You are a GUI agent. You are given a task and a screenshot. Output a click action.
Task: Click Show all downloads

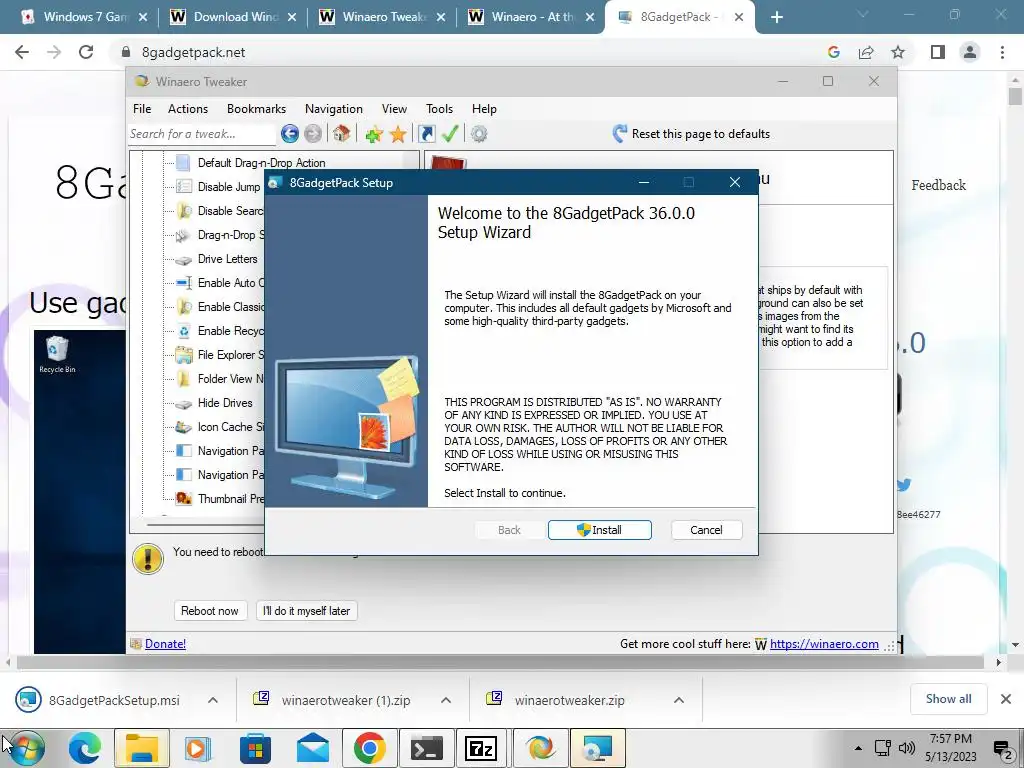(x=948, y=699)
